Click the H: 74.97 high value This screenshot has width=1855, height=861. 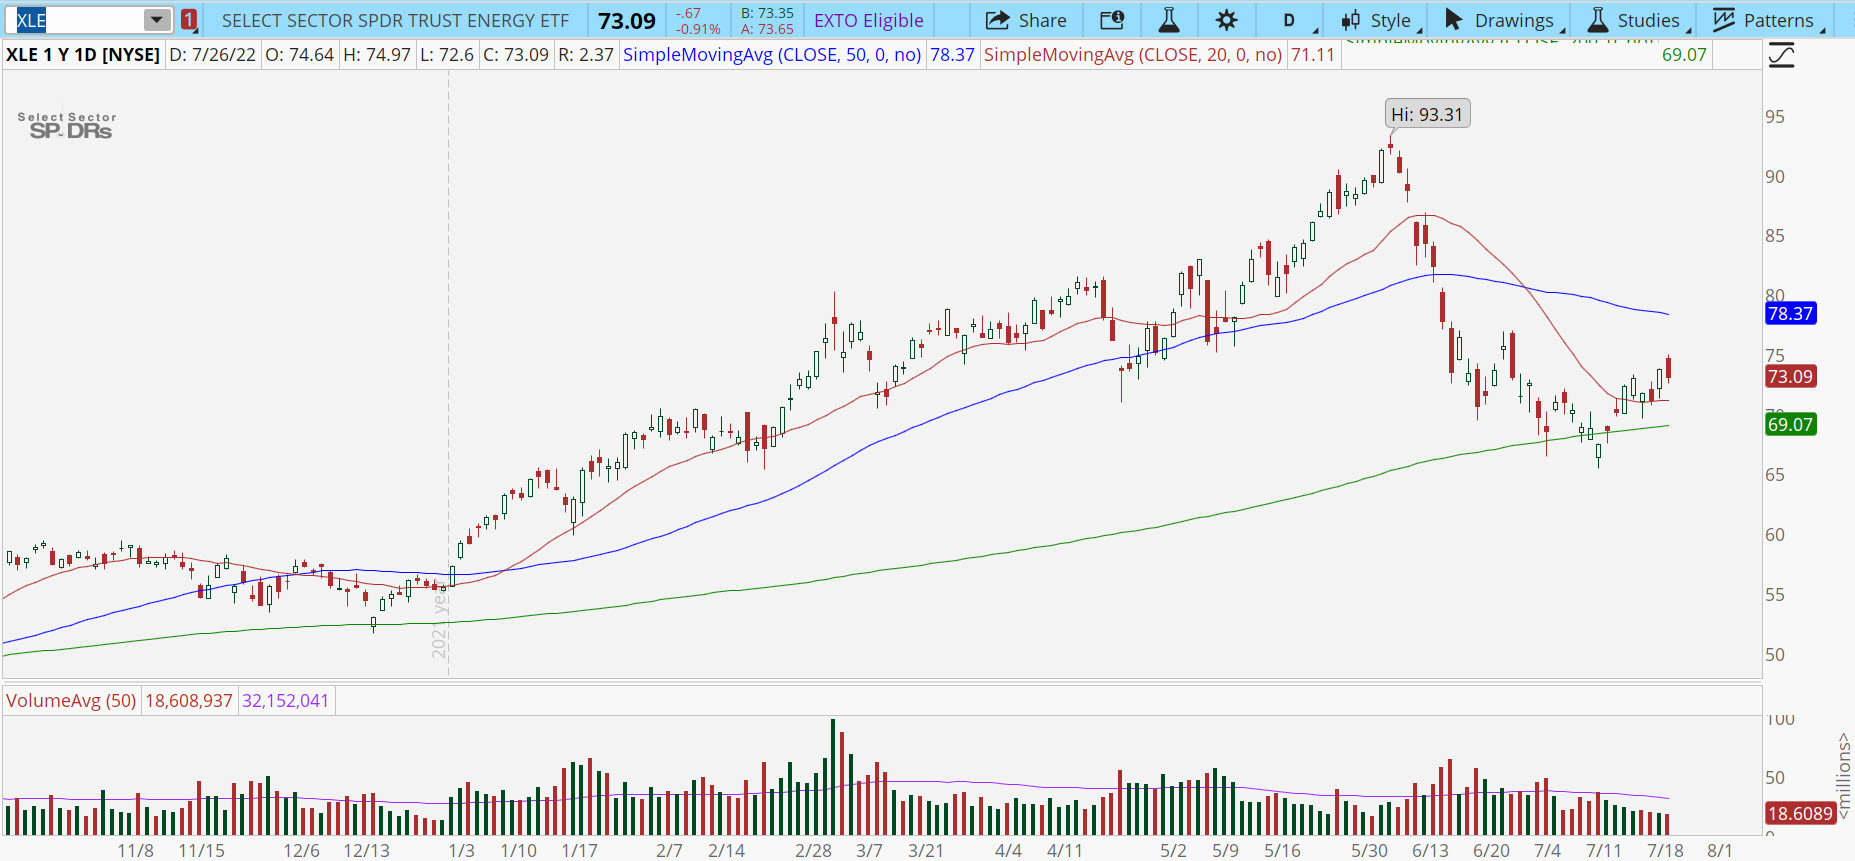pyautogui.click(x=377, y=54)
